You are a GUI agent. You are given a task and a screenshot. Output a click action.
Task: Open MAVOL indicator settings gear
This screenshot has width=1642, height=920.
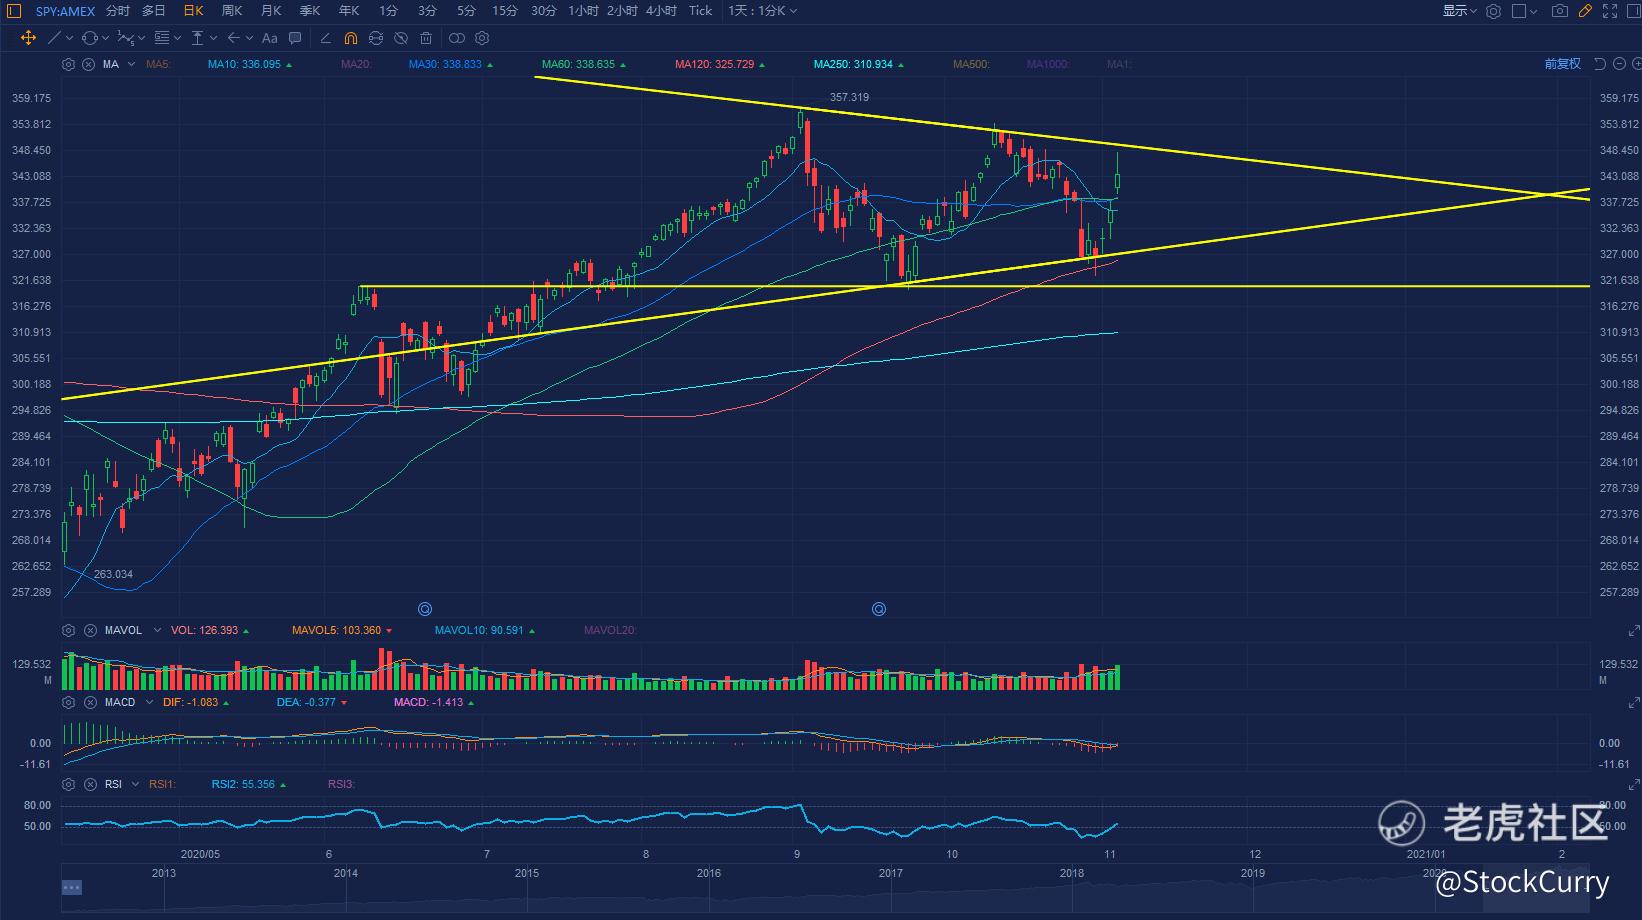pos(68,630)
